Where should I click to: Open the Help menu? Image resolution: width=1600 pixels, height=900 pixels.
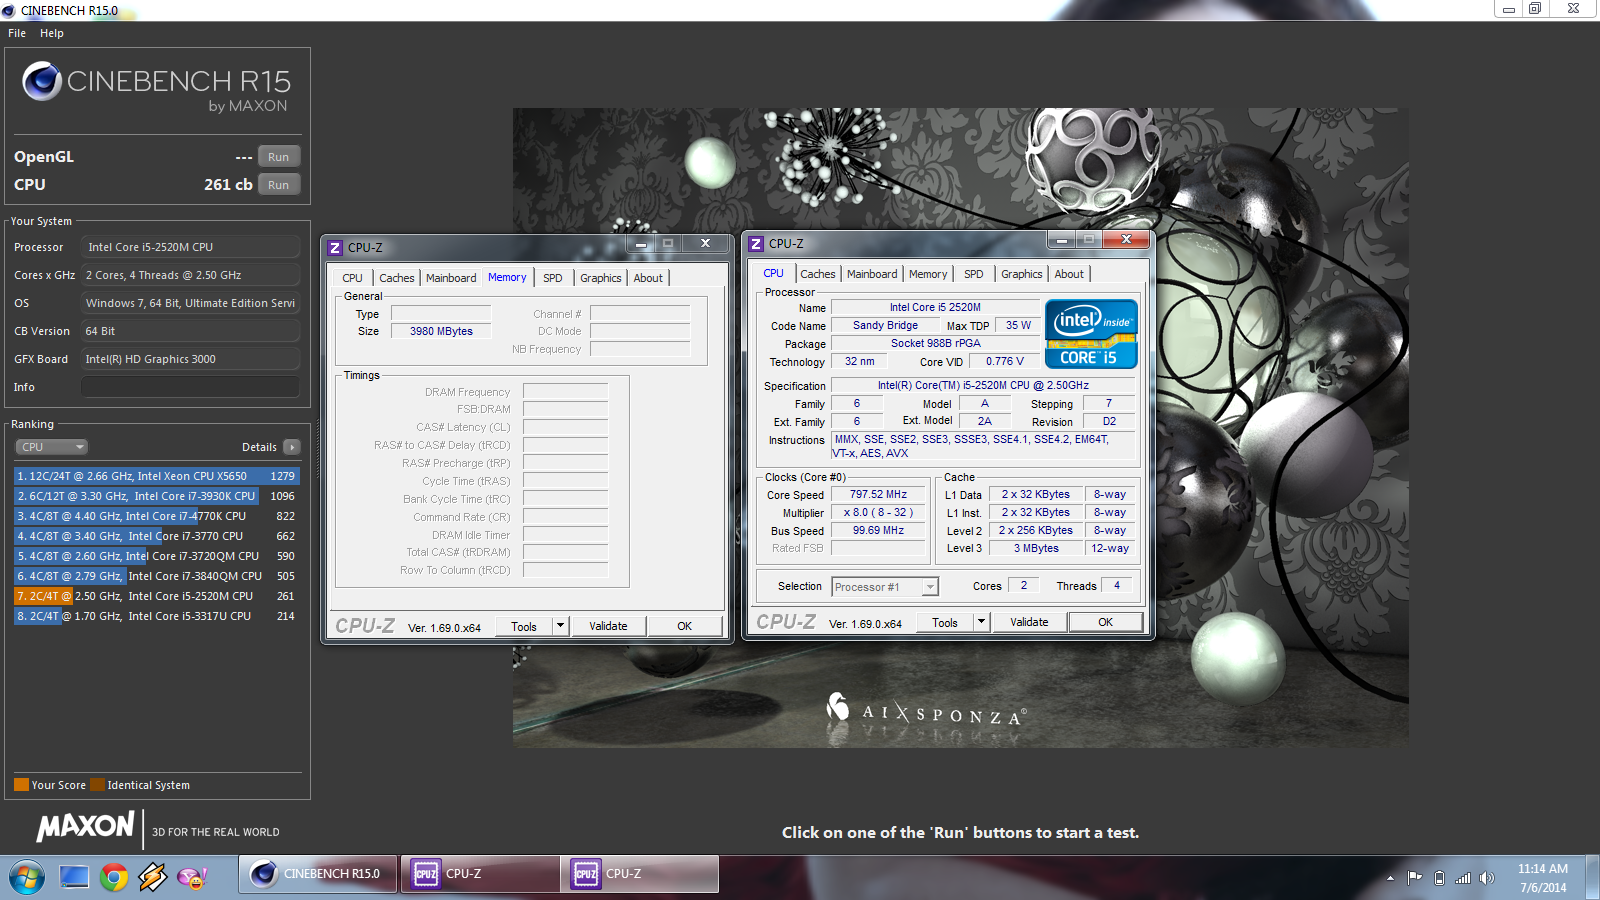pos(52,33)
